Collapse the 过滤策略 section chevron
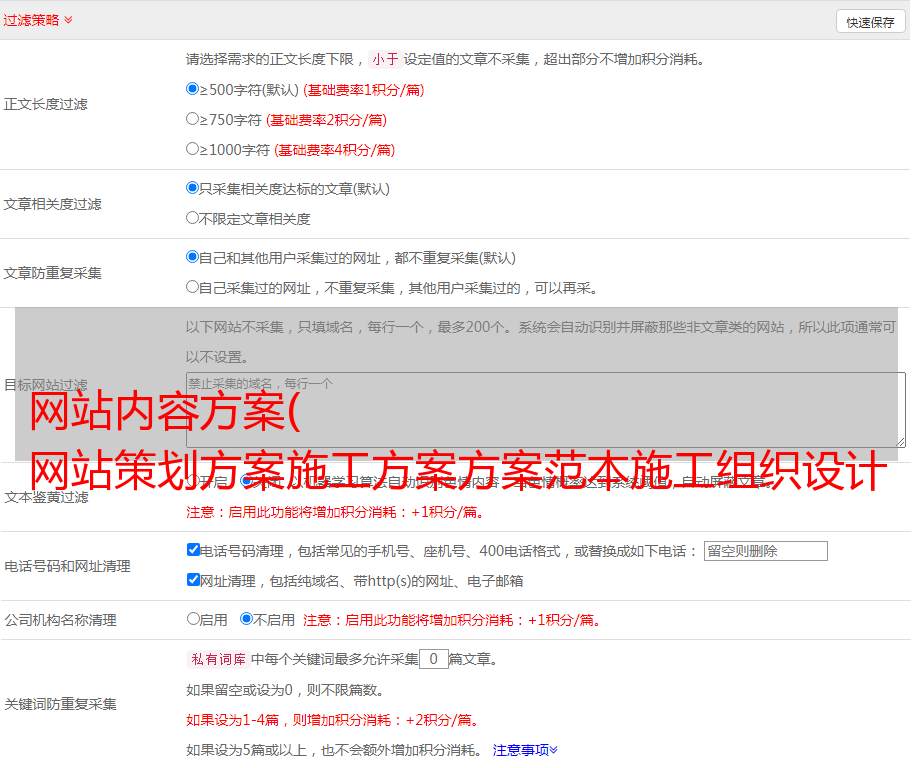 (68, 20)
